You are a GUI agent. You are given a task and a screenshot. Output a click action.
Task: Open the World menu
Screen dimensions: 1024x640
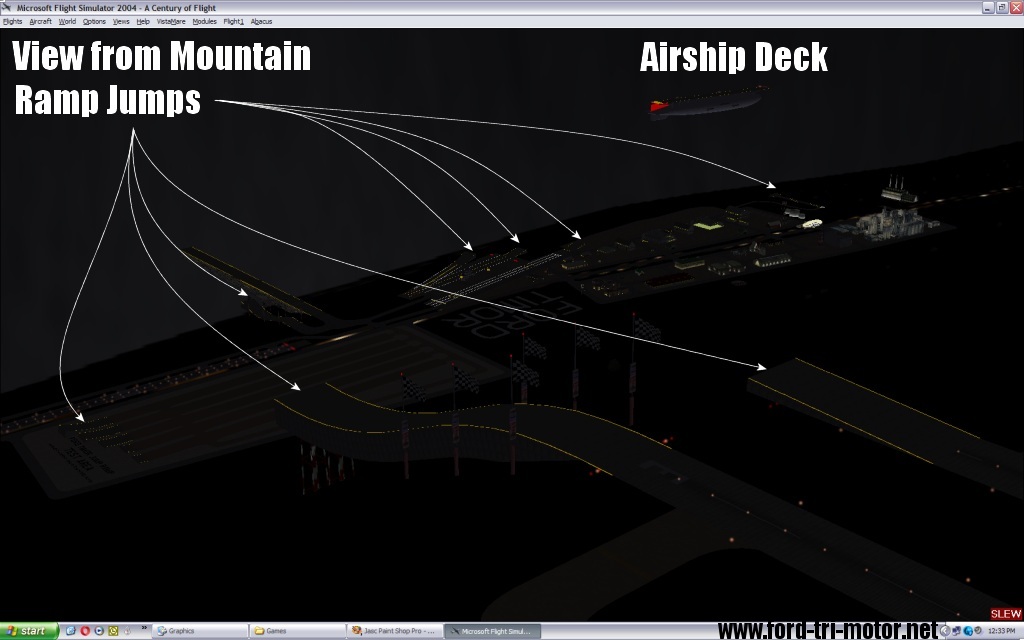[x=67, y=22]
